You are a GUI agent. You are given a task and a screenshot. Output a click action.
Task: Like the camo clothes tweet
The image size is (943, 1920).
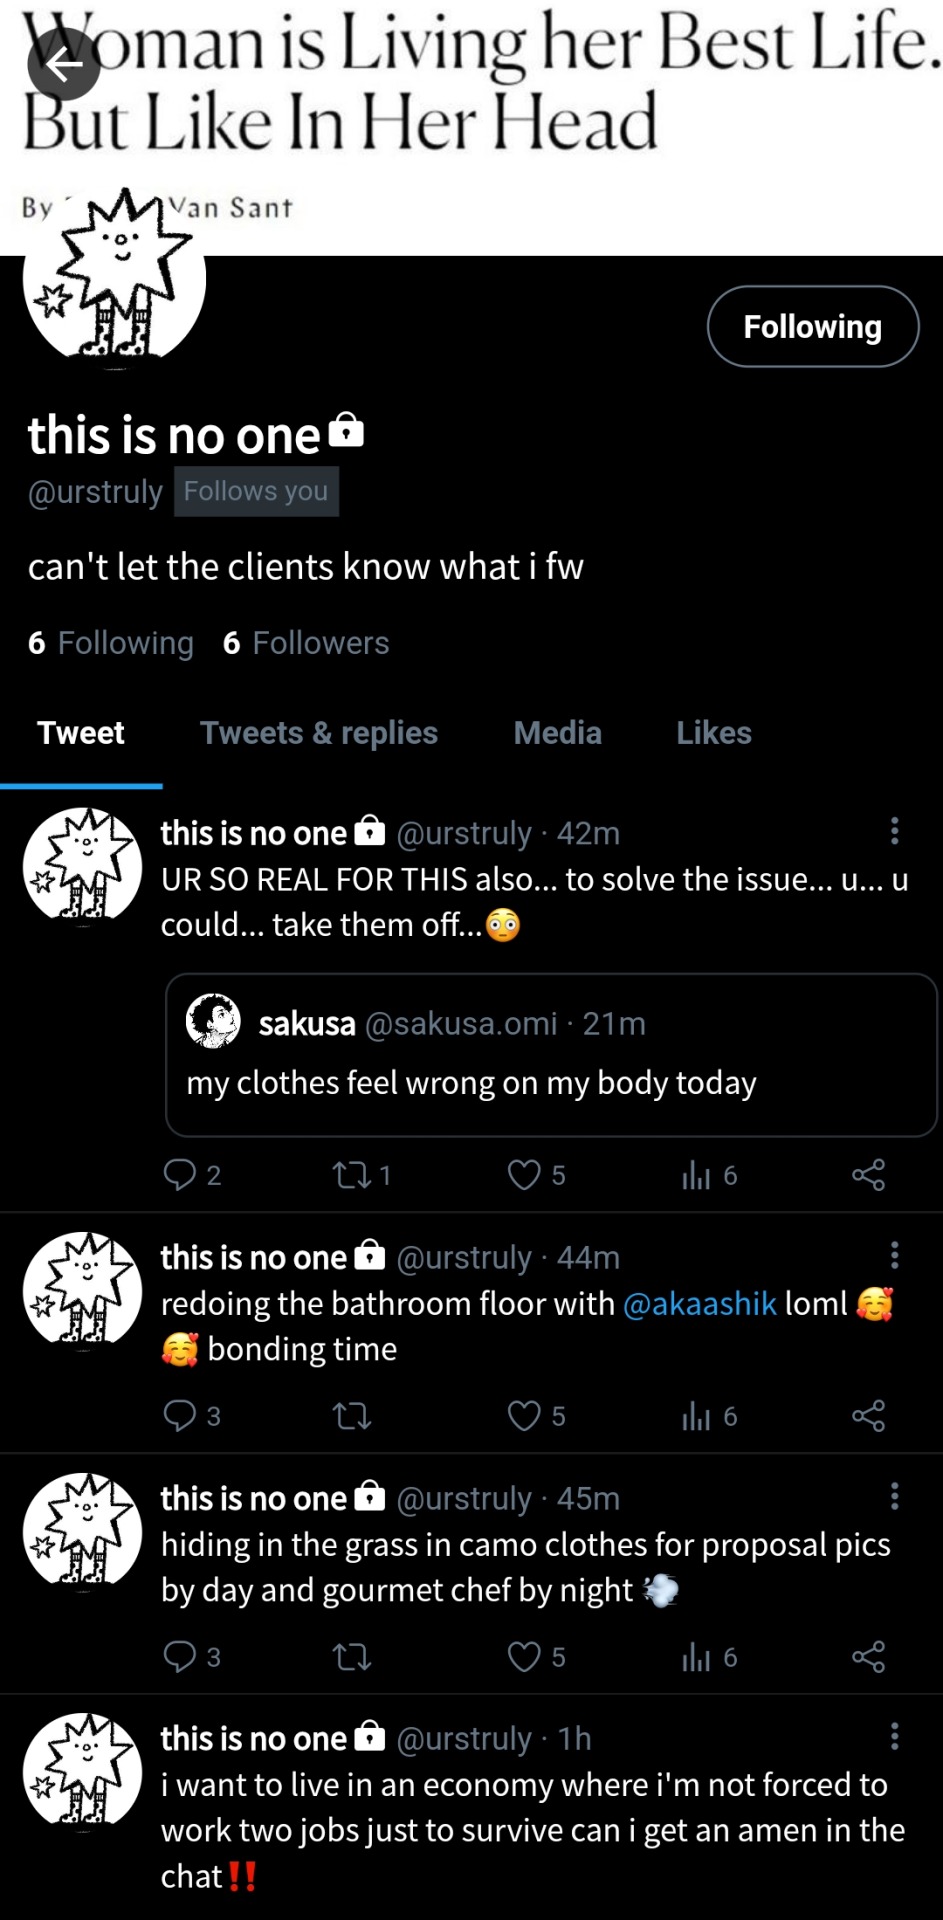524,1657
